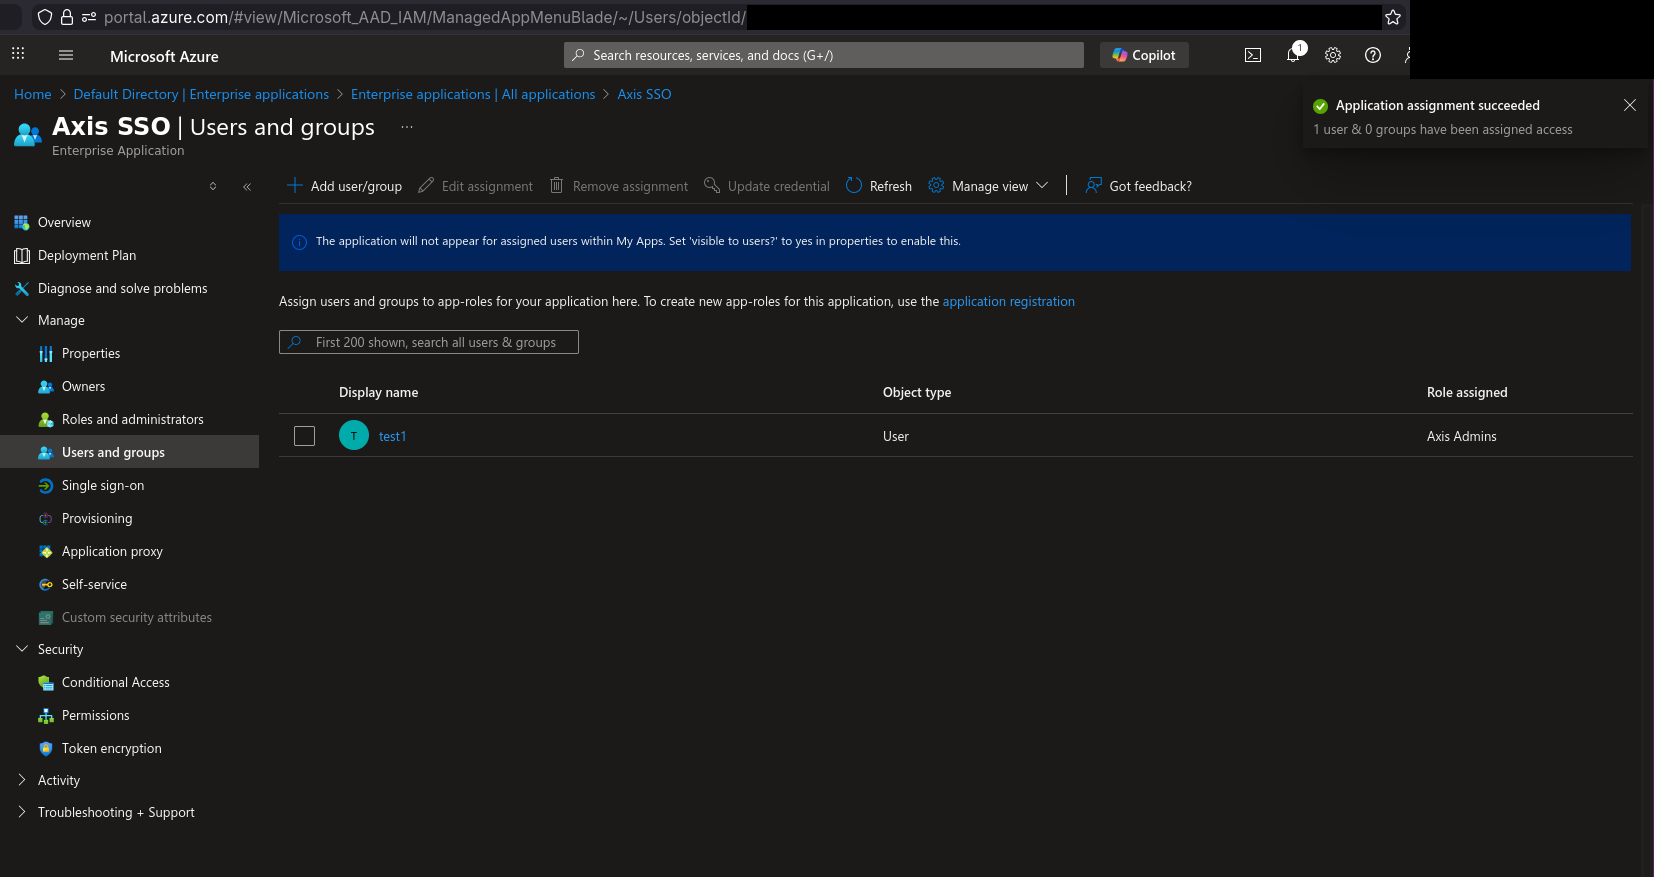Click the Axis SSO enterprise application icon

tap(28, 134)
